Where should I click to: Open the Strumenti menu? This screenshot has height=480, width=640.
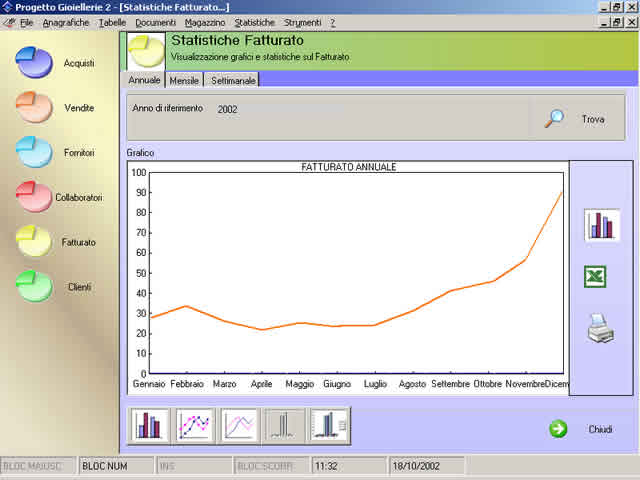[302, 23]
